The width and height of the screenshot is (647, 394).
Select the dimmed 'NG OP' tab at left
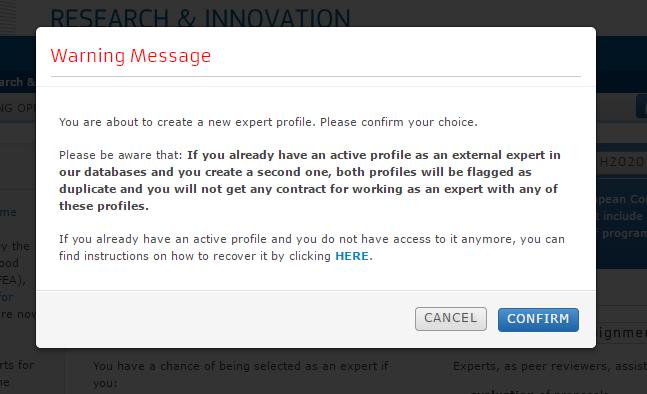pos(18,108)
